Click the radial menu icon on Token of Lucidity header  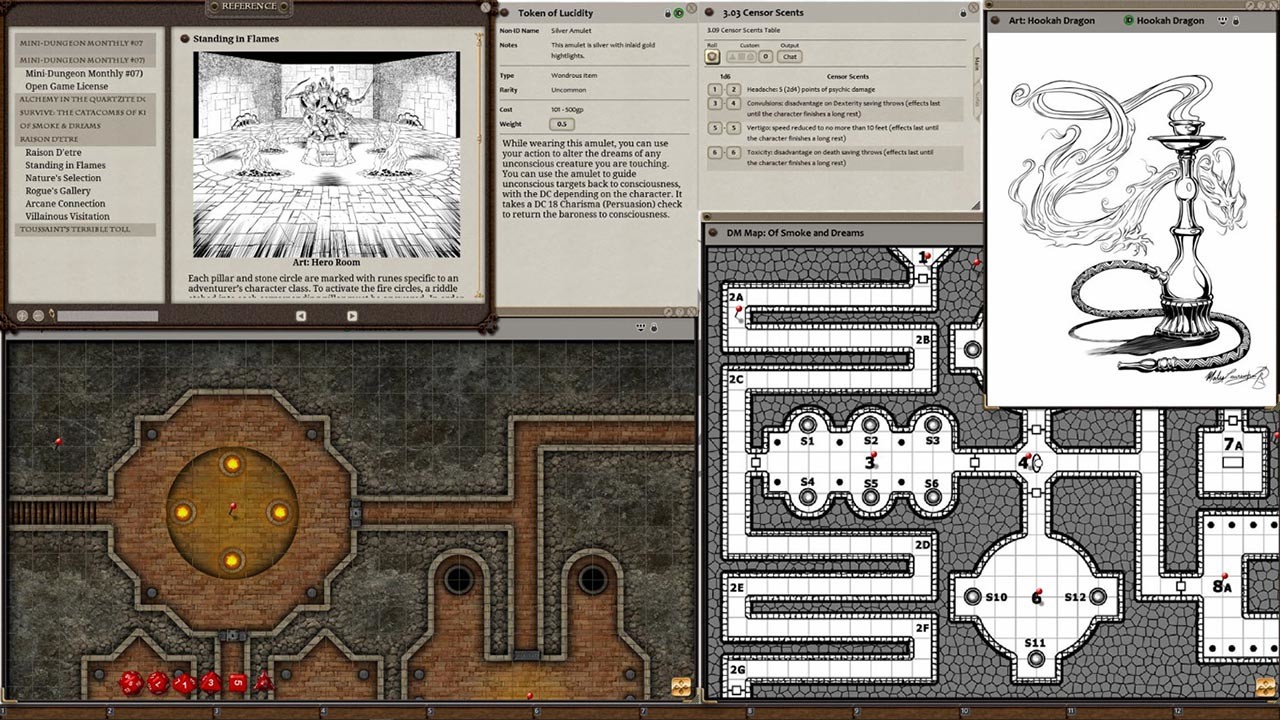tap(506, 13)
